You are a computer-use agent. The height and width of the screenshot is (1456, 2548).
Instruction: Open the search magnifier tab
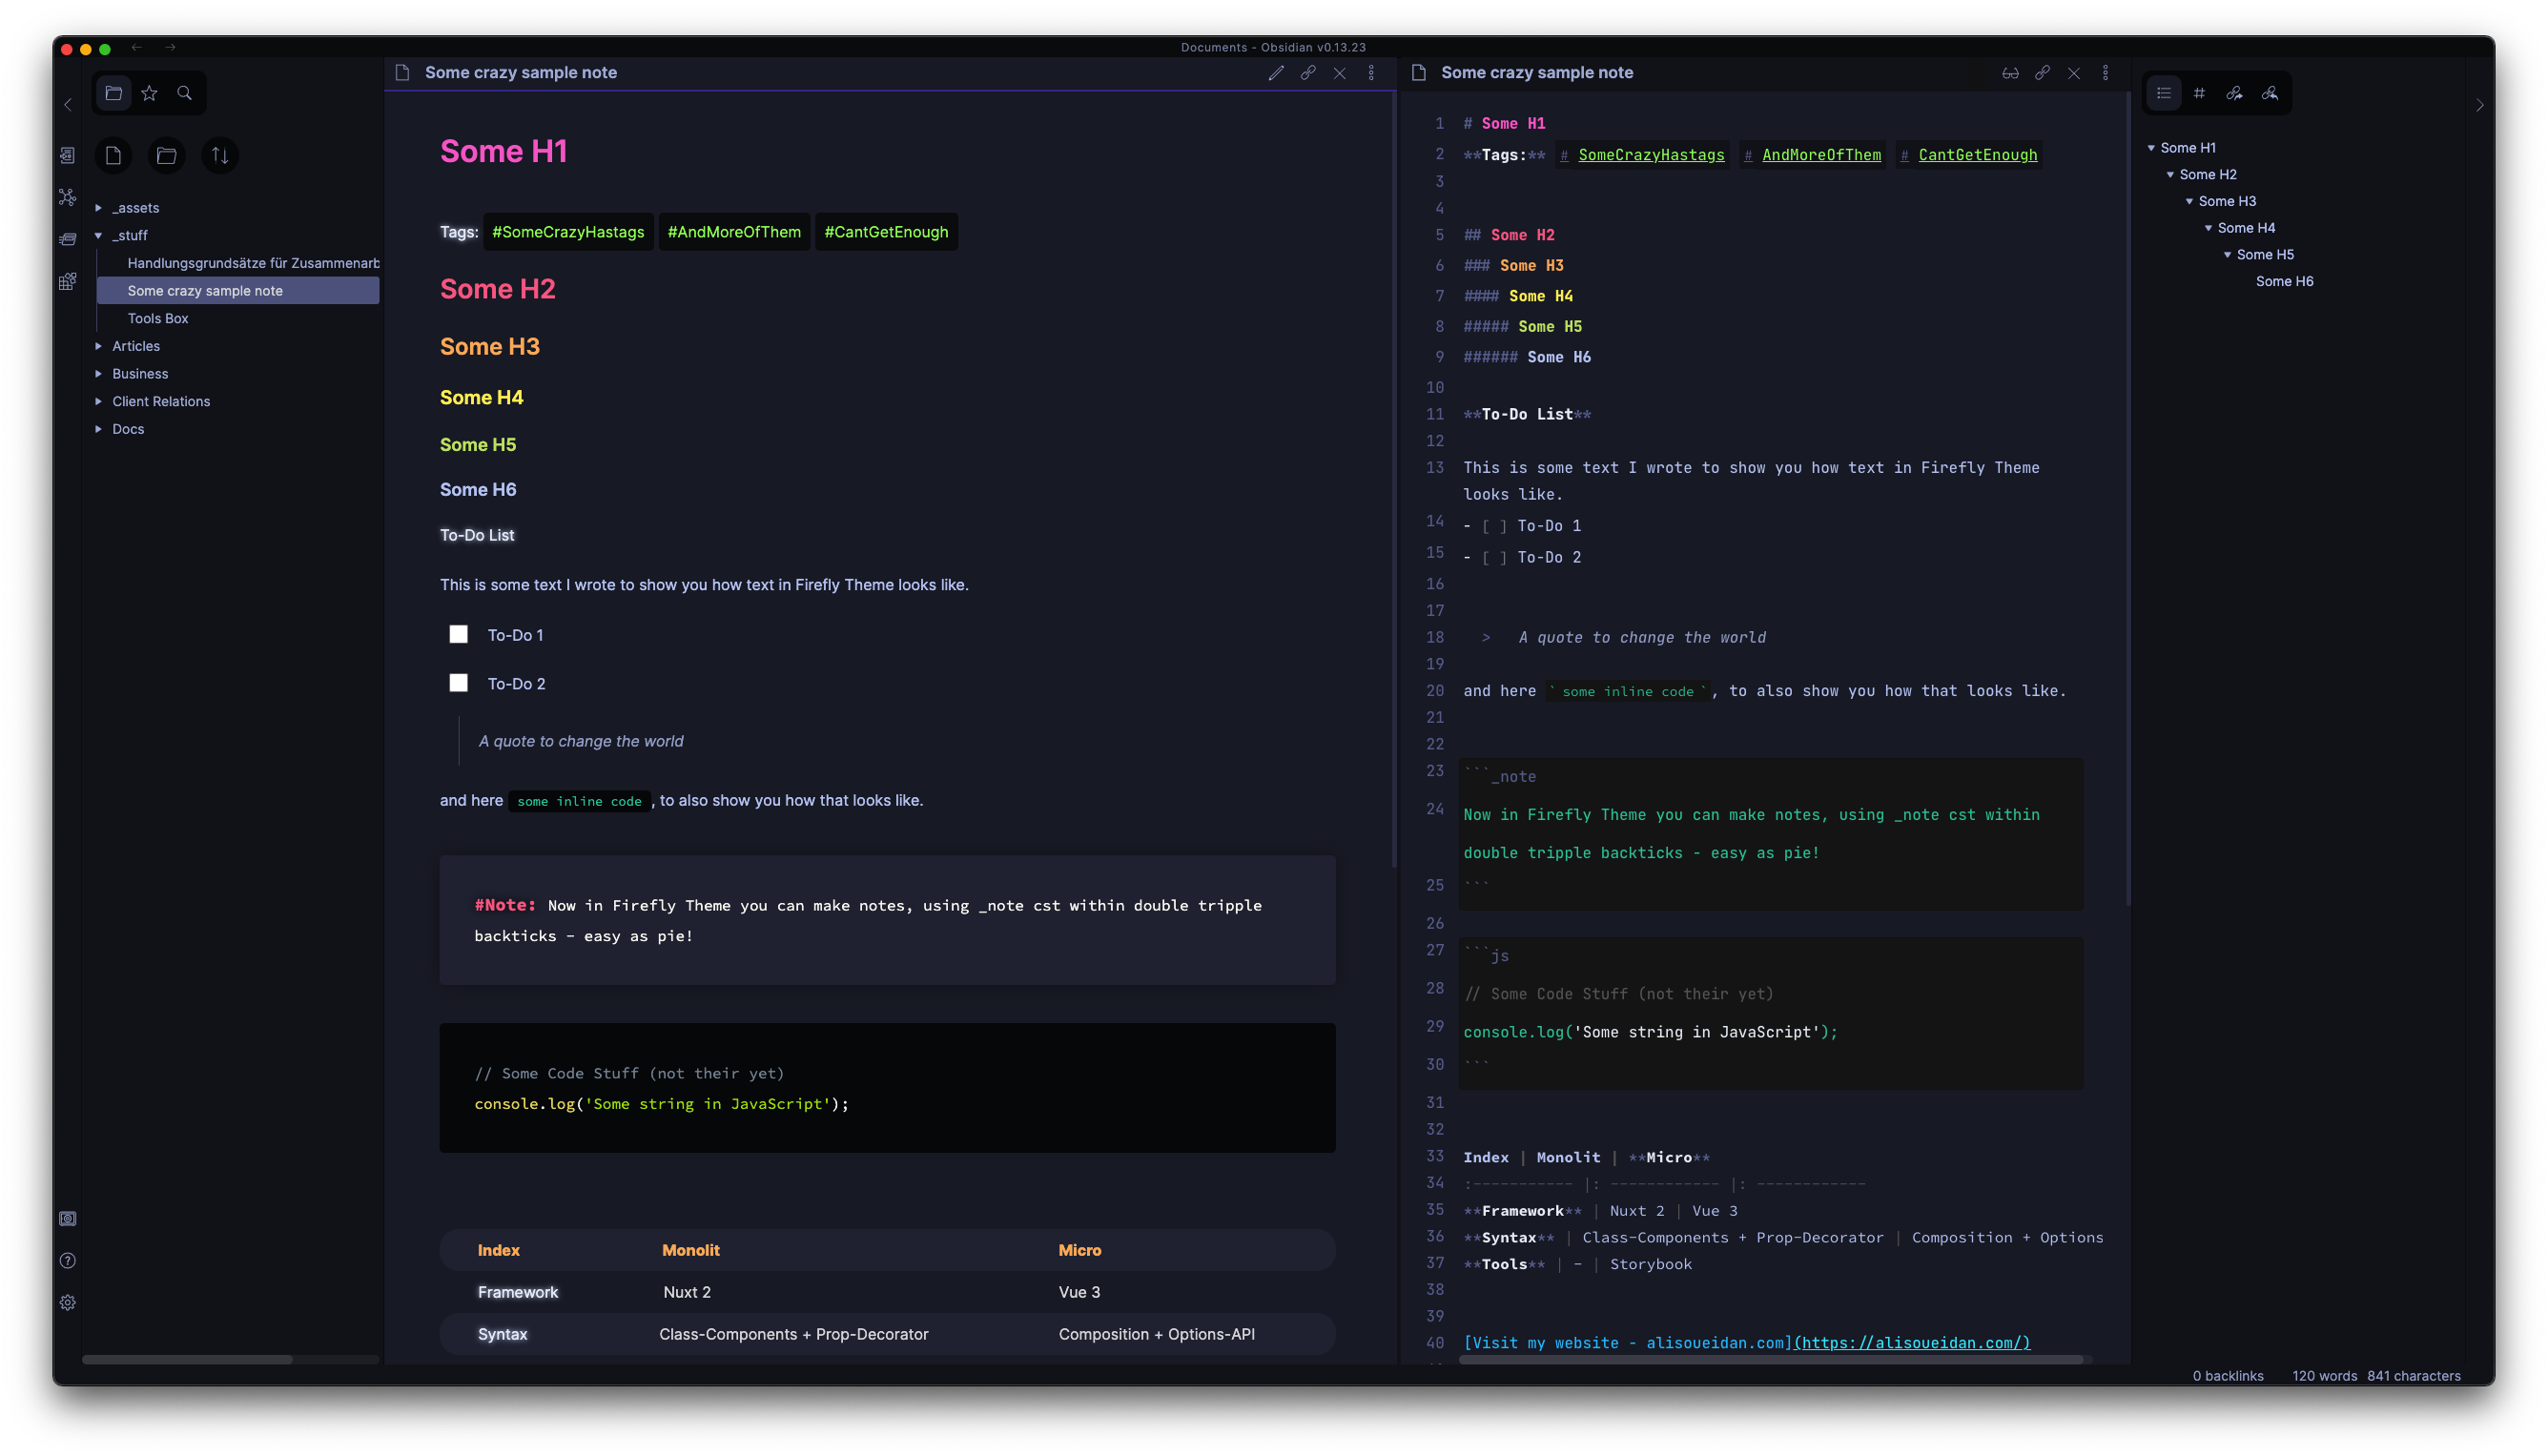click(184, 93)
